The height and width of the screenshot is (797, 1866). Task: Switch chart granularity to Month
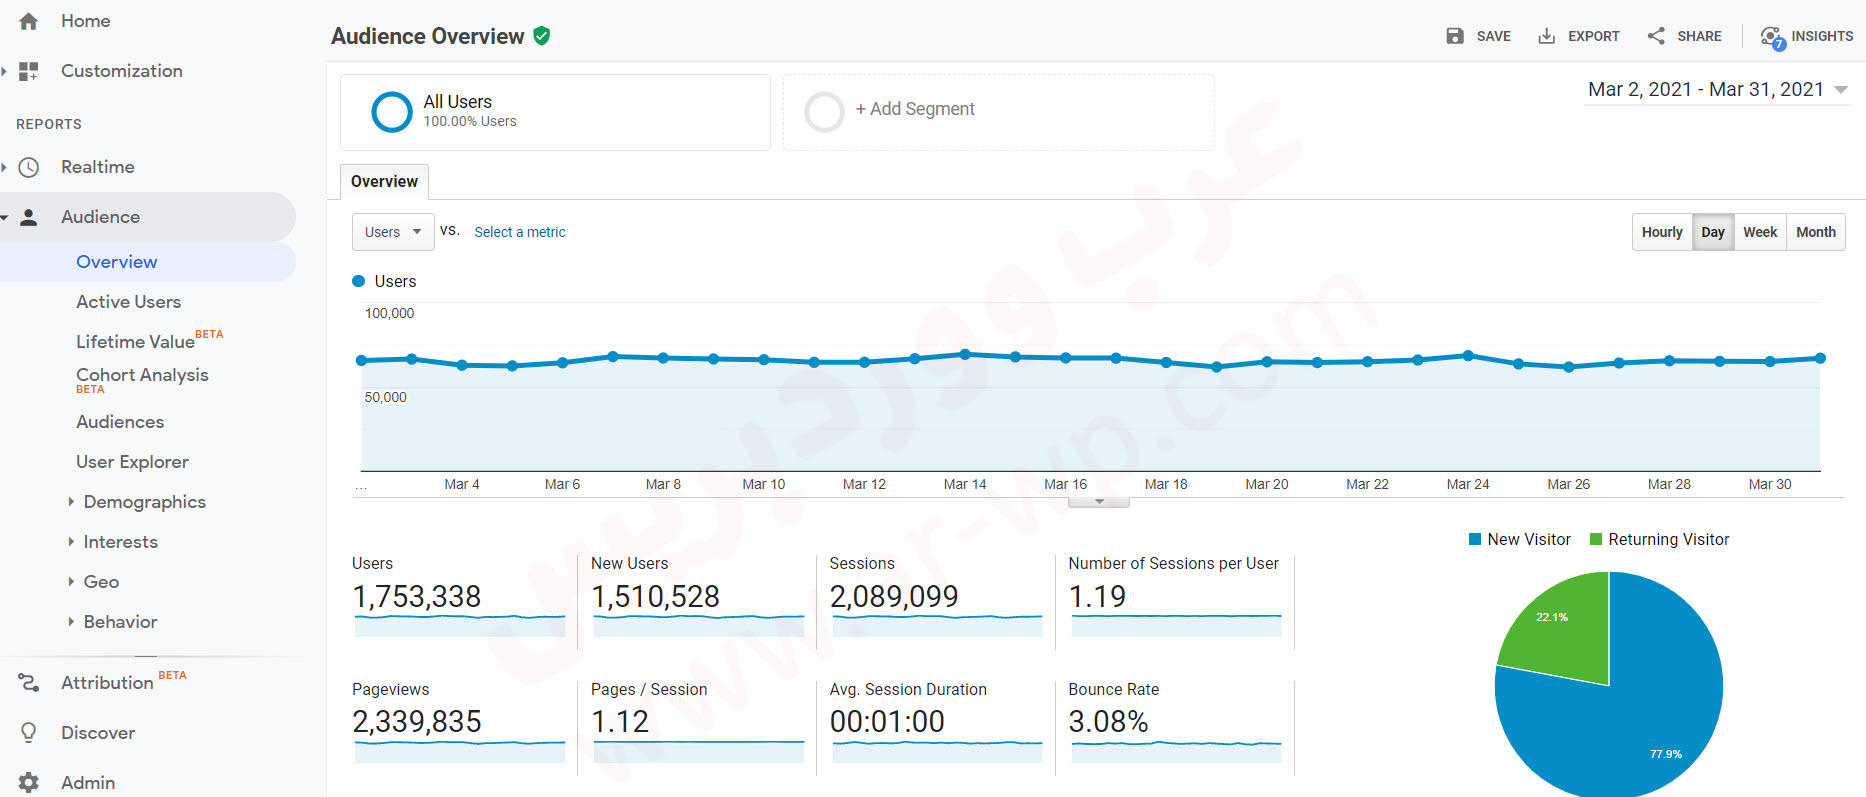click(x=1815, y=232)
